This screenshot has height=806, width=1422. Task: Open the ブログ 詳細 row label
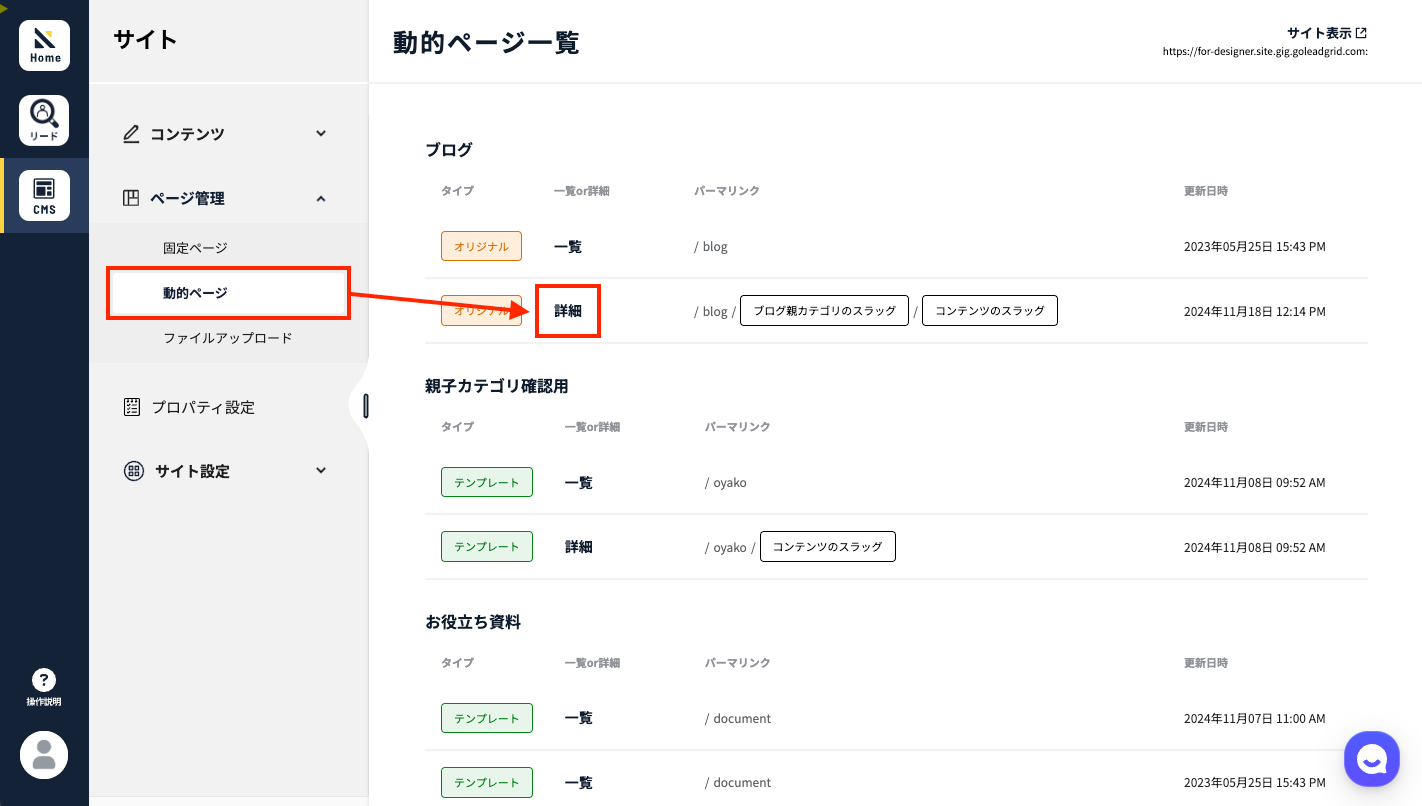(x=568, y=311)
